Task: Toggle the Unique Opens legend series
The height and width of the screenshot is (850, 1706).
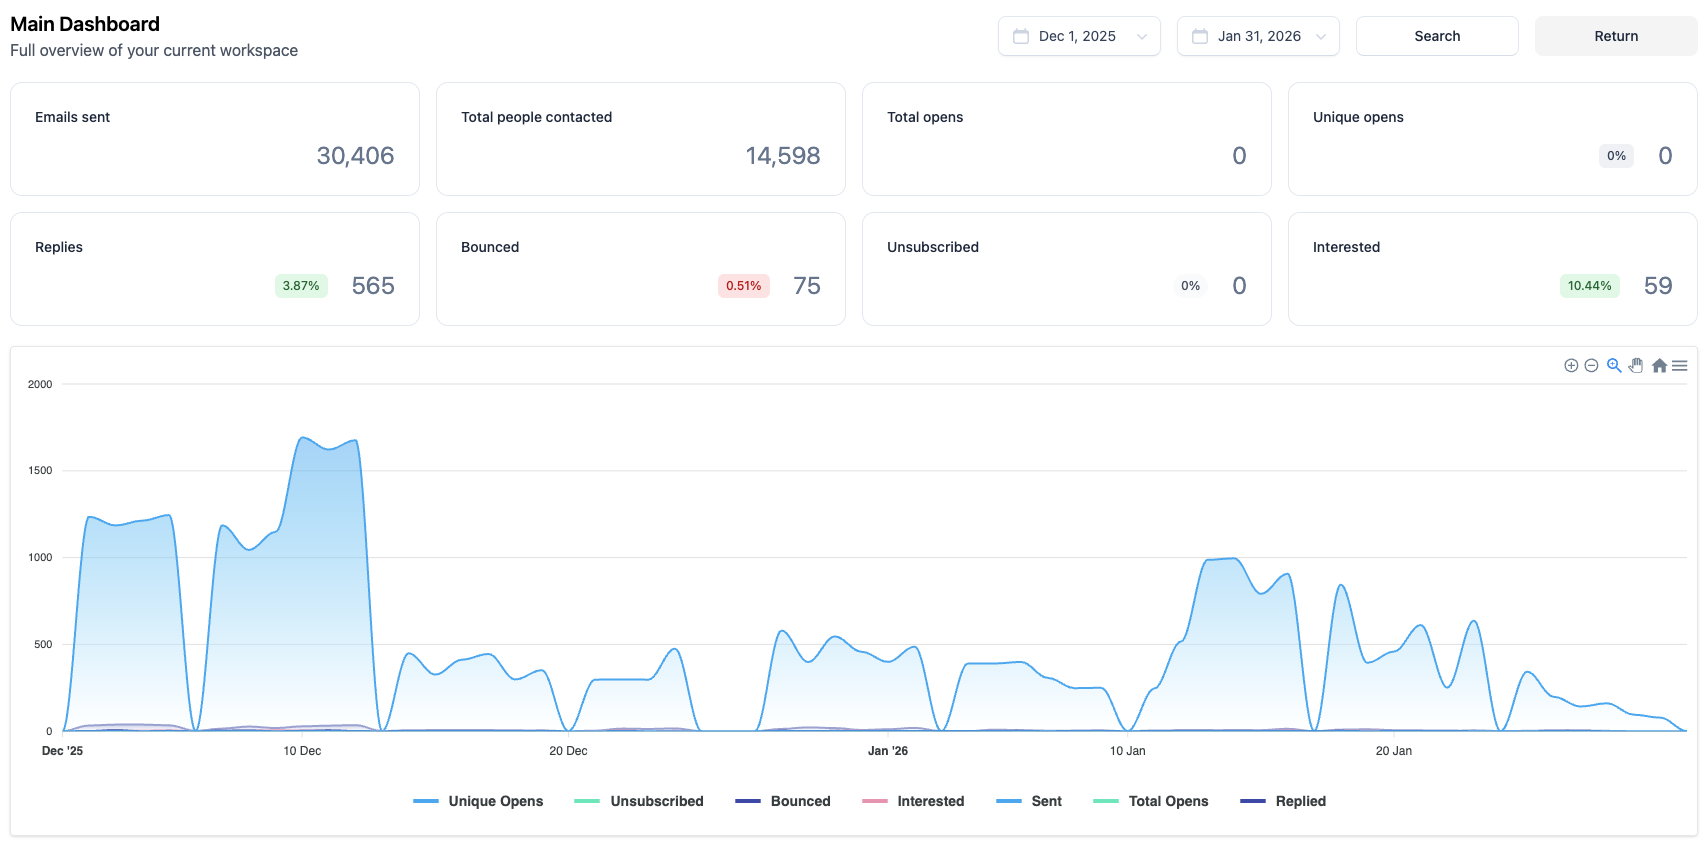Action: point(478,801)
